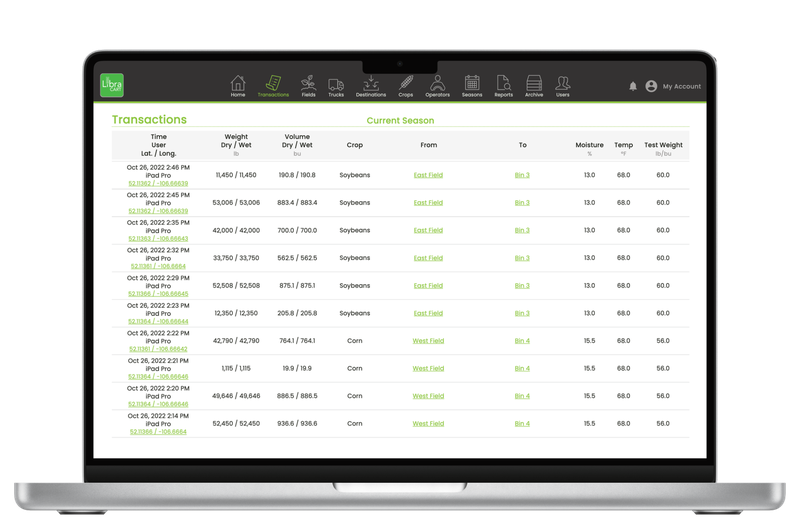Open the Operators icon

pos(437,83)
